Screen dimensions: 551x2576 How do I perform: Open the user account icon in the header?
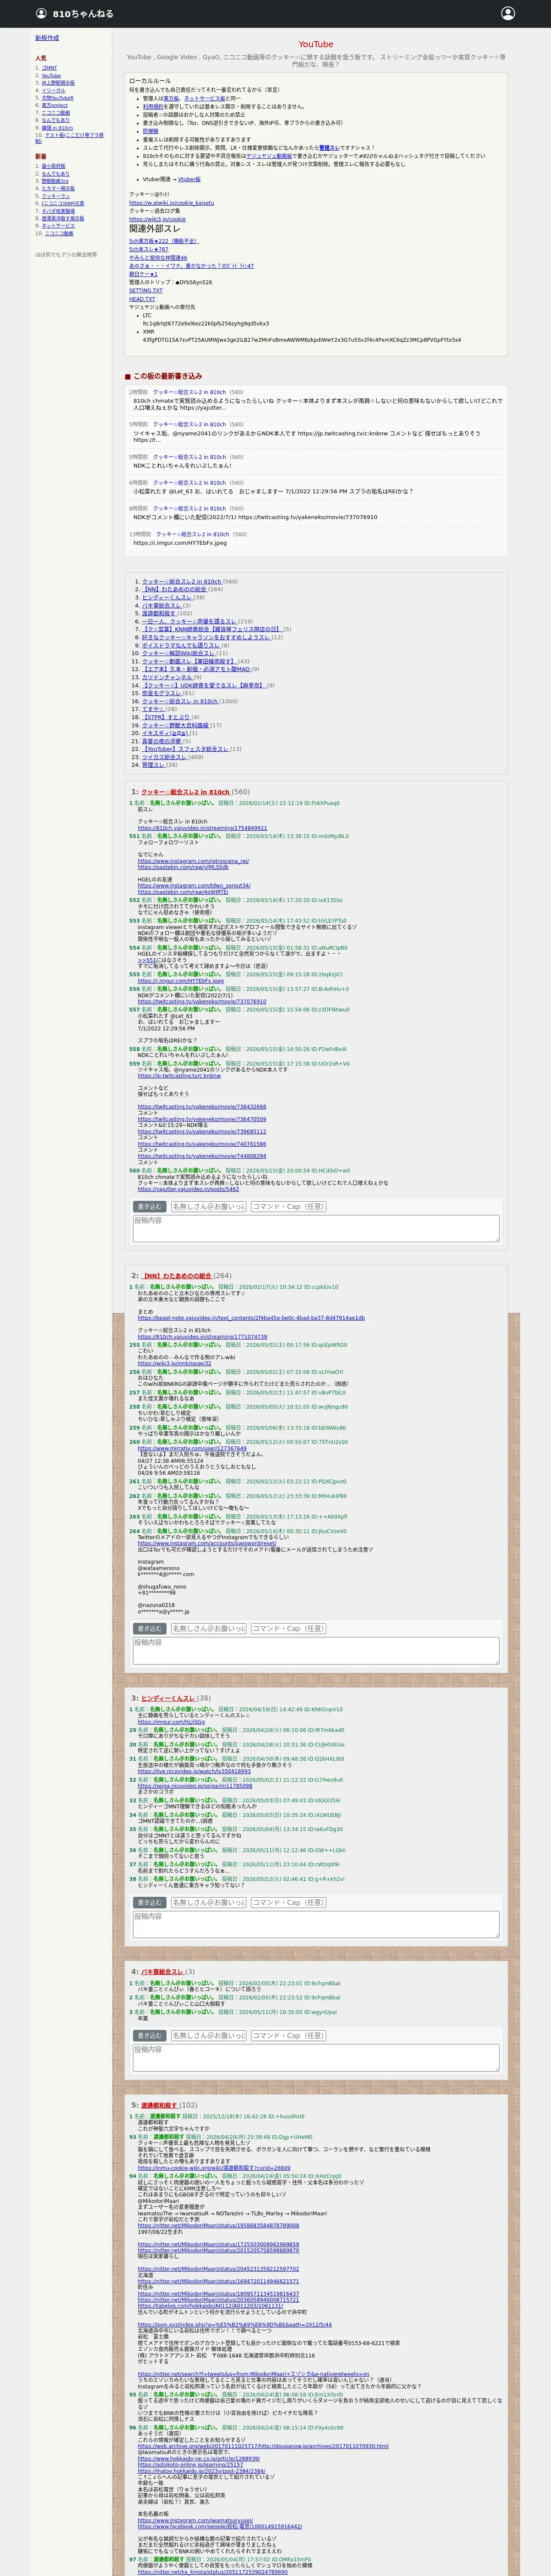point(508,13)
